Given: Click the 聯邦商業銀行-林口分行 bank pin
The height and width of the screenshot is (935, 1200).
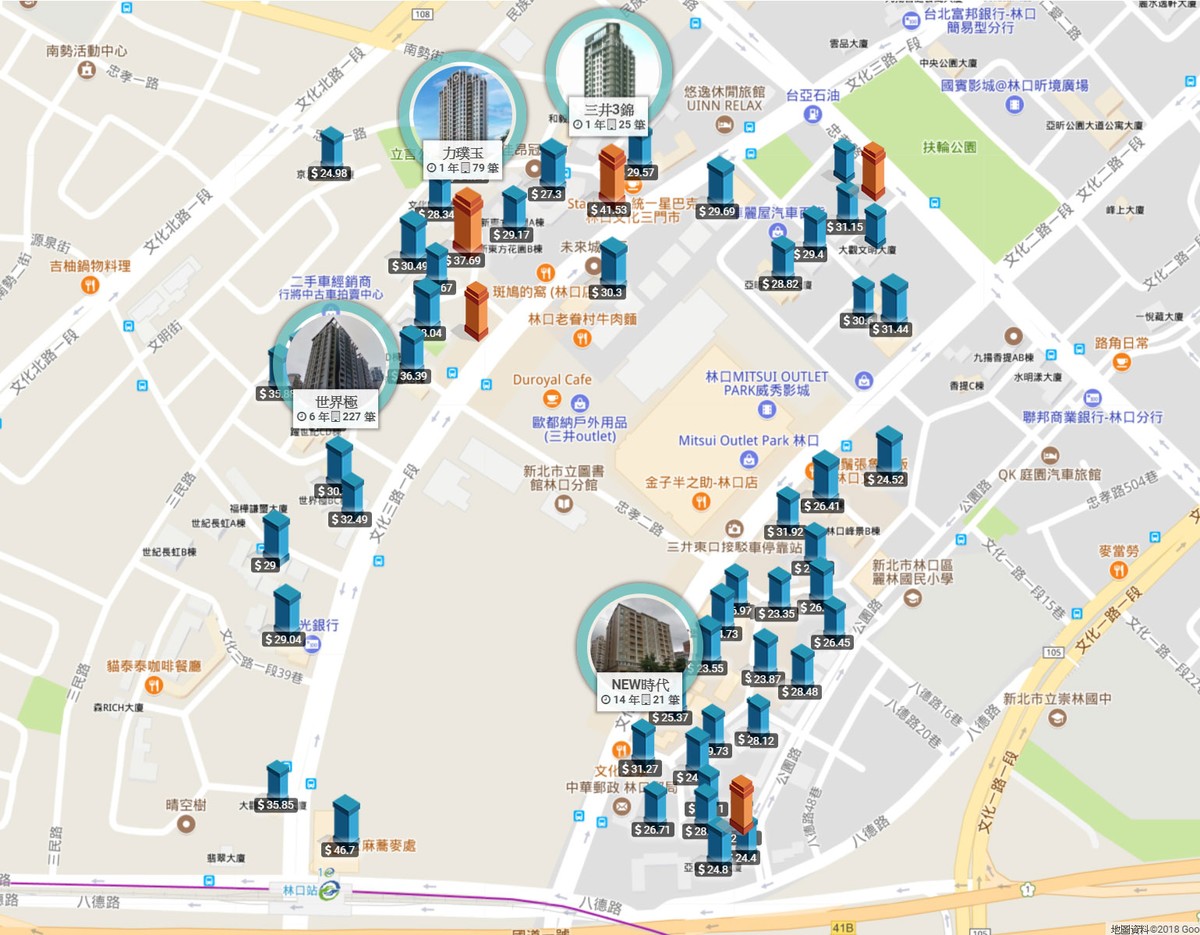Looking at the screenshot, I should (x=1092, y=395).
